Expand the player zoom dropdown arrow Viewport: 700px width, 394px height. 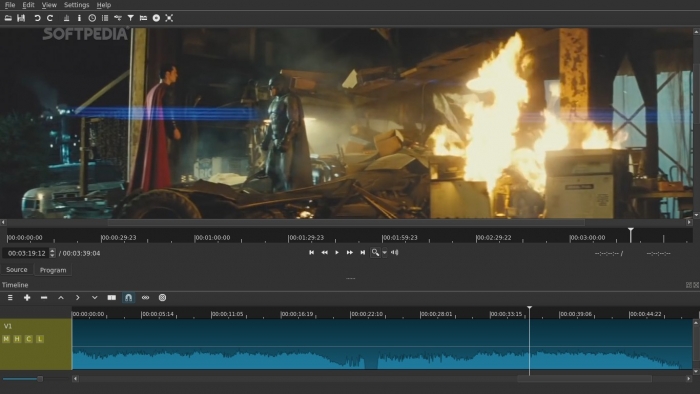[x=385, y=253]
